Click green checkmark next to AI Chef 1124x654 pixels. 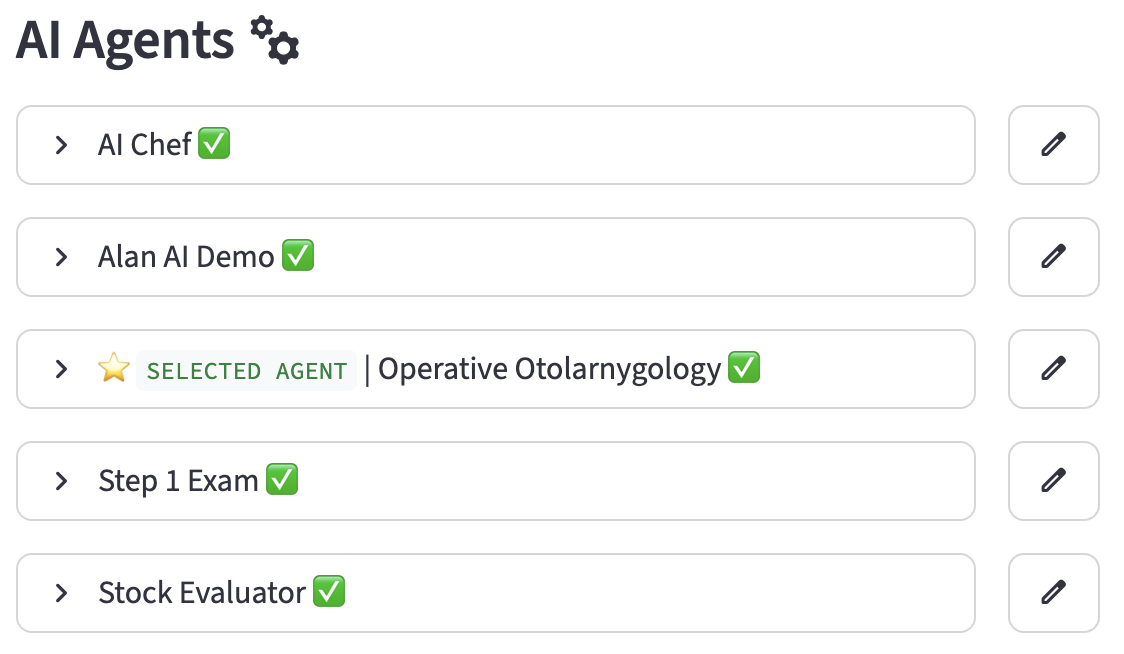point(214,144)
